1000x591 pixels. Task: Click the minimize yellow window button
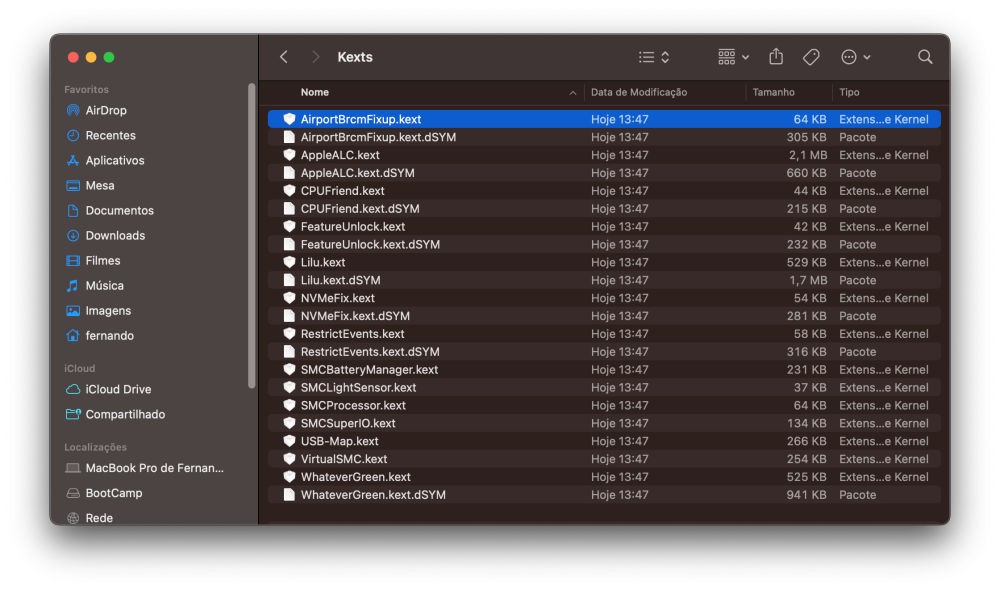click(x=91, y=57)
